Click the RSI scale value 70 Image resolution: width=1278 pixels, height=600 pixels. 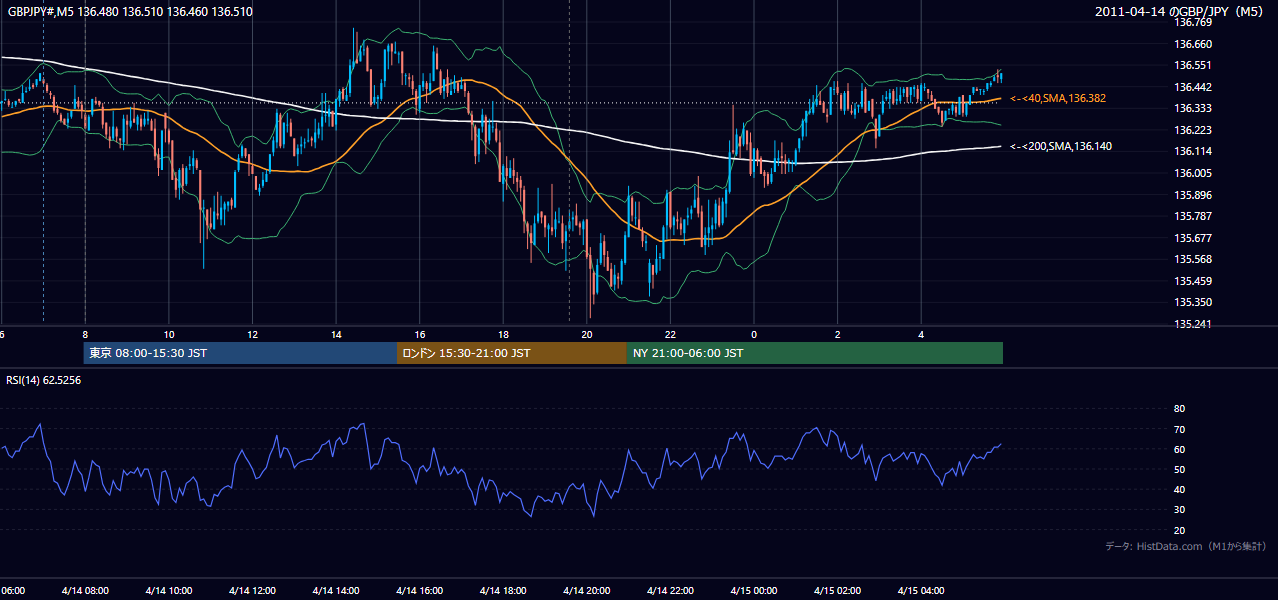[1179, 429]
